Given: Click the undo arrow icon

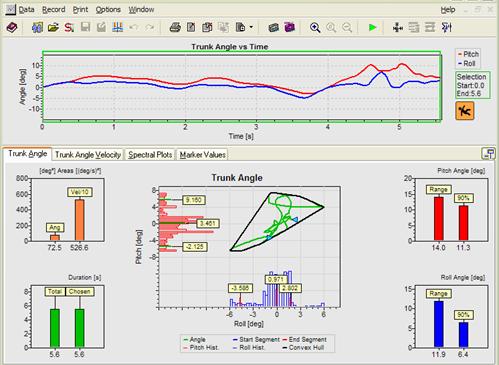Looking at the screenshot, I should [x=134, y=27].
